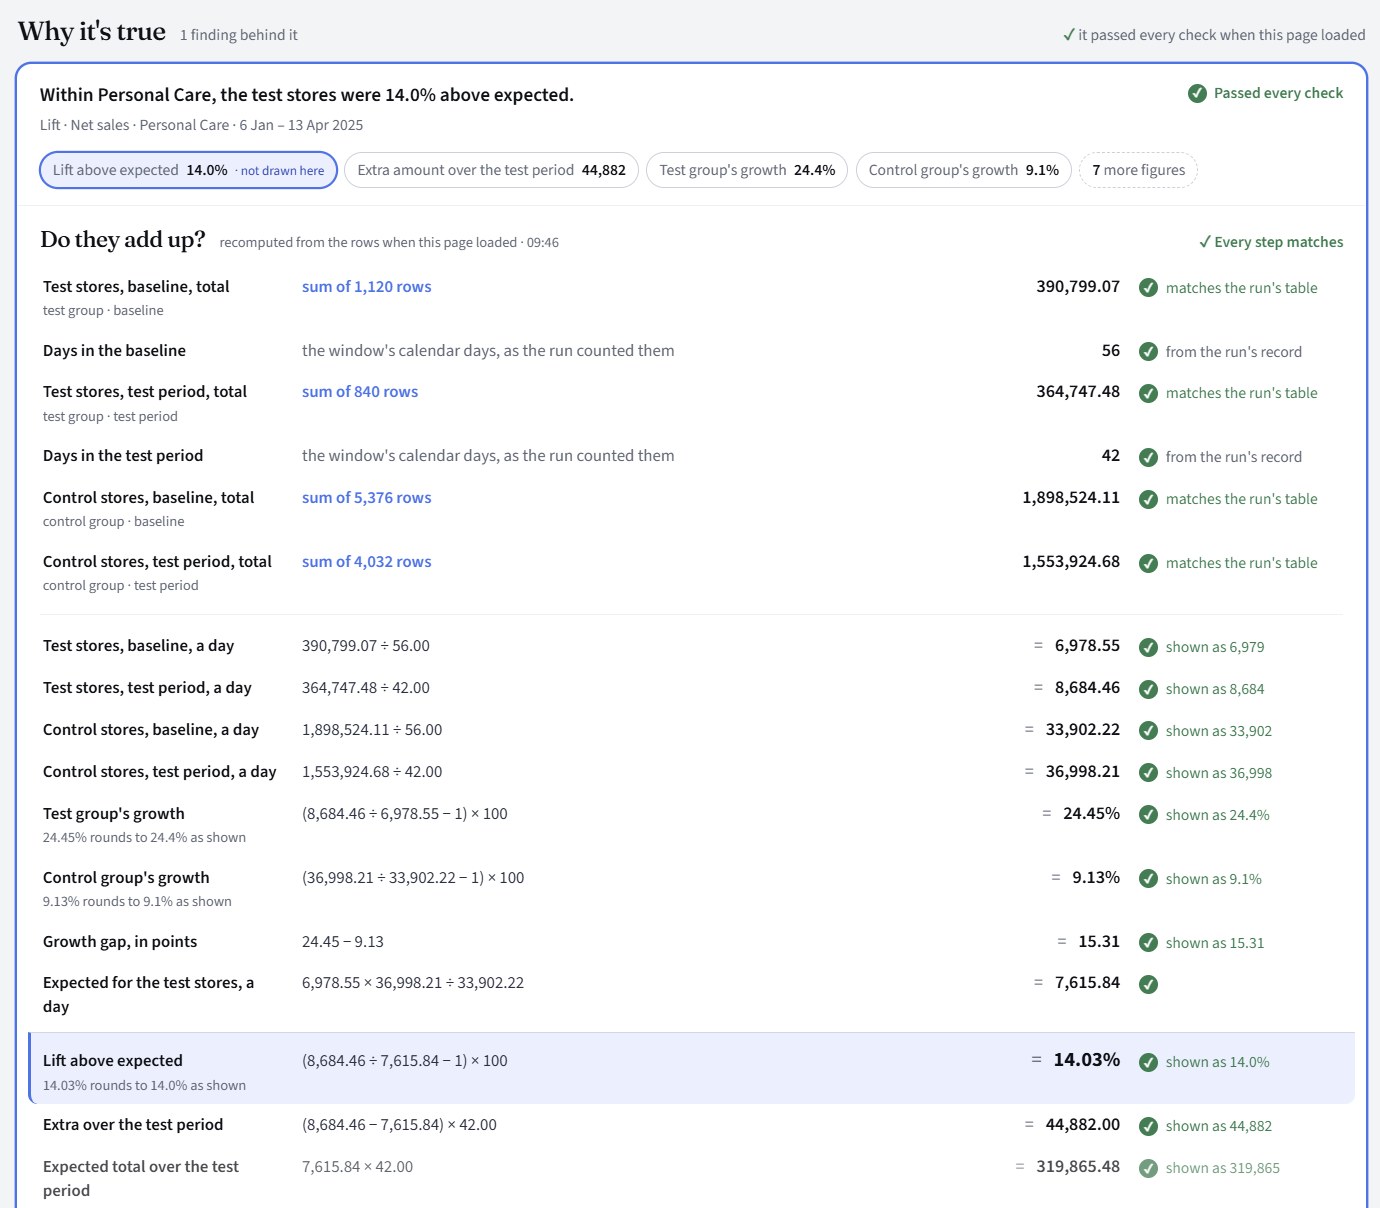This screenshot has height=1208, width=1380.
Task: Open the 'sum of 840 rows' link
Action: (360, 392)
